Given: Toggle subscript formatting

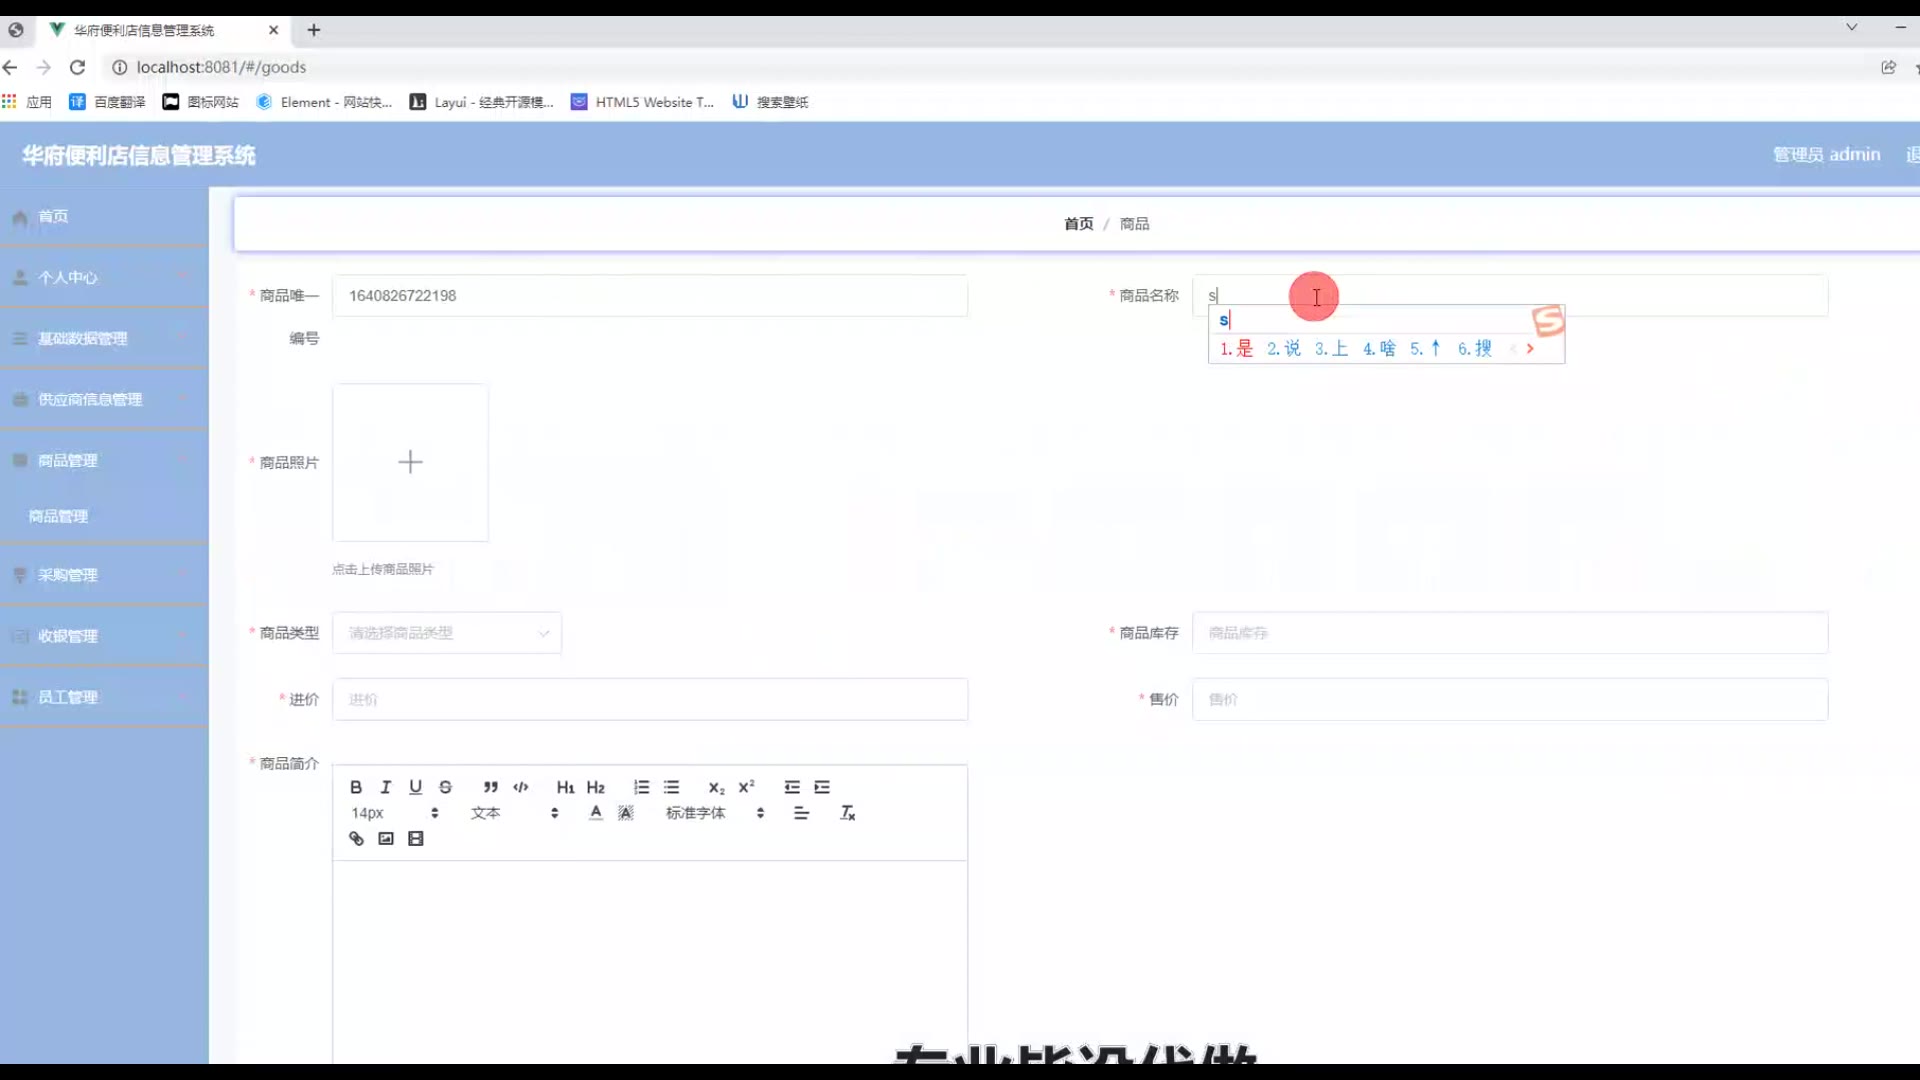Looking at the screenshot, I should [716, 787].
